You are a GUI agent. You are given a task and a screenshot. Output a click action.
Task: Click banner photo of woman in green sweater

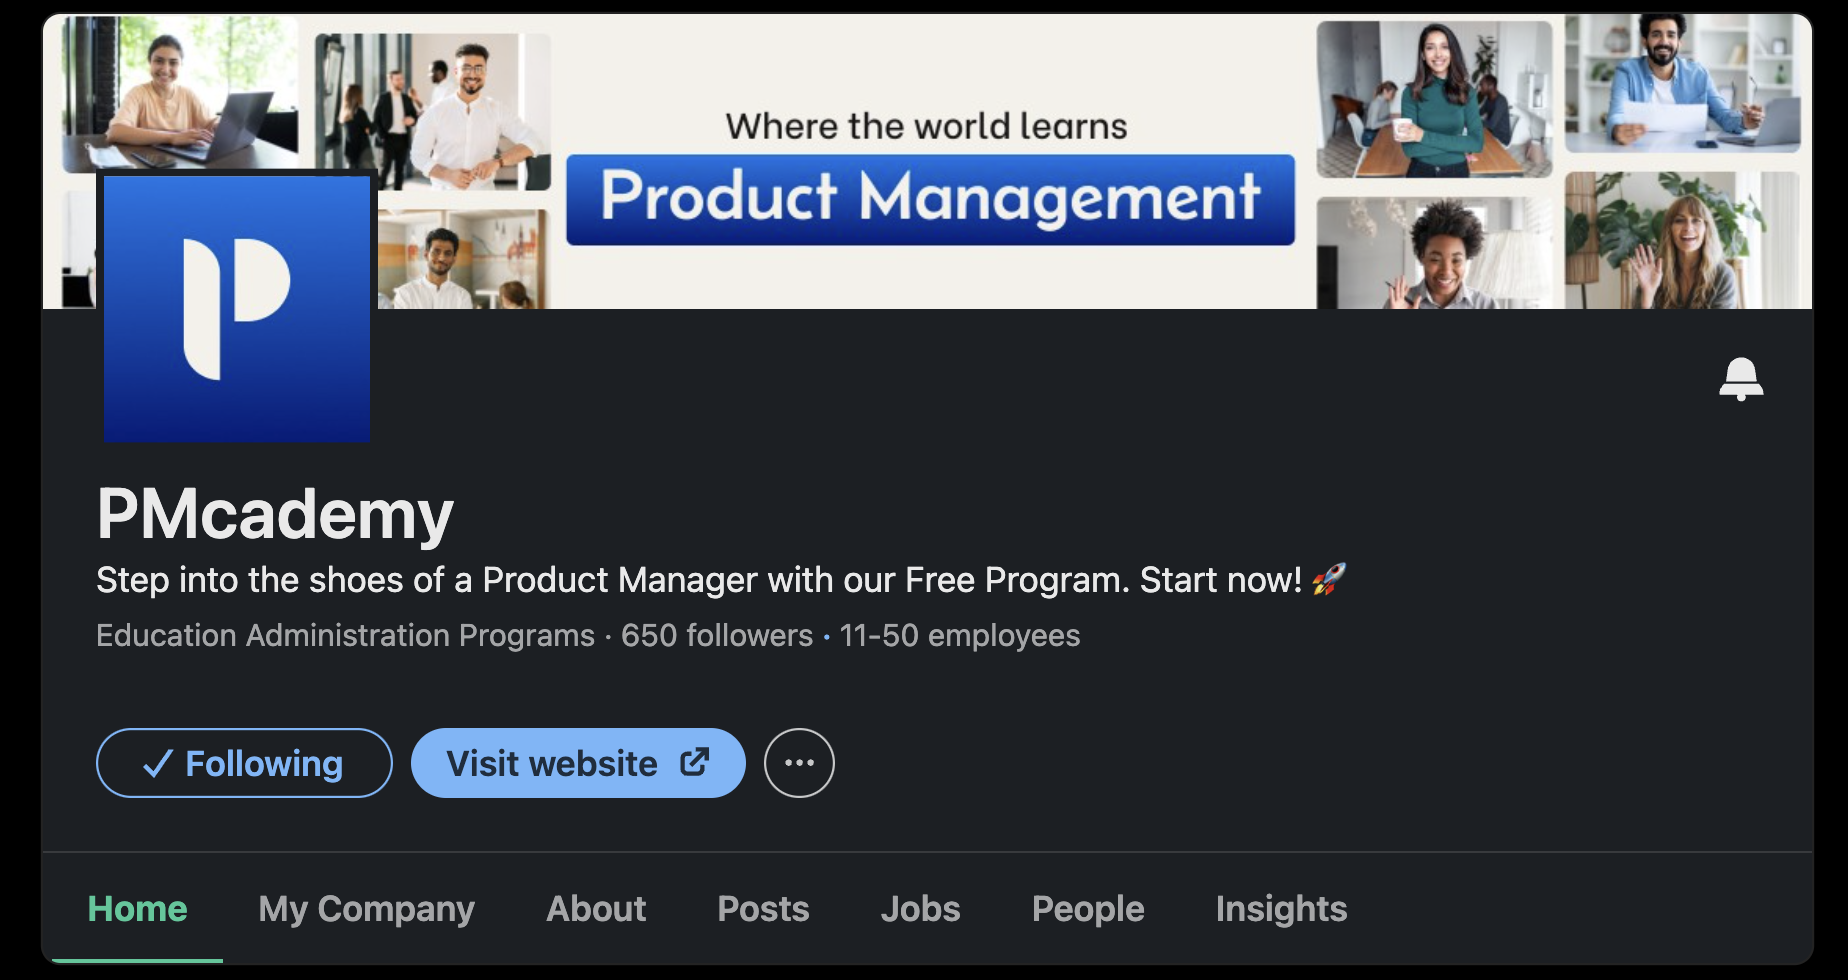click(1434, 100)
